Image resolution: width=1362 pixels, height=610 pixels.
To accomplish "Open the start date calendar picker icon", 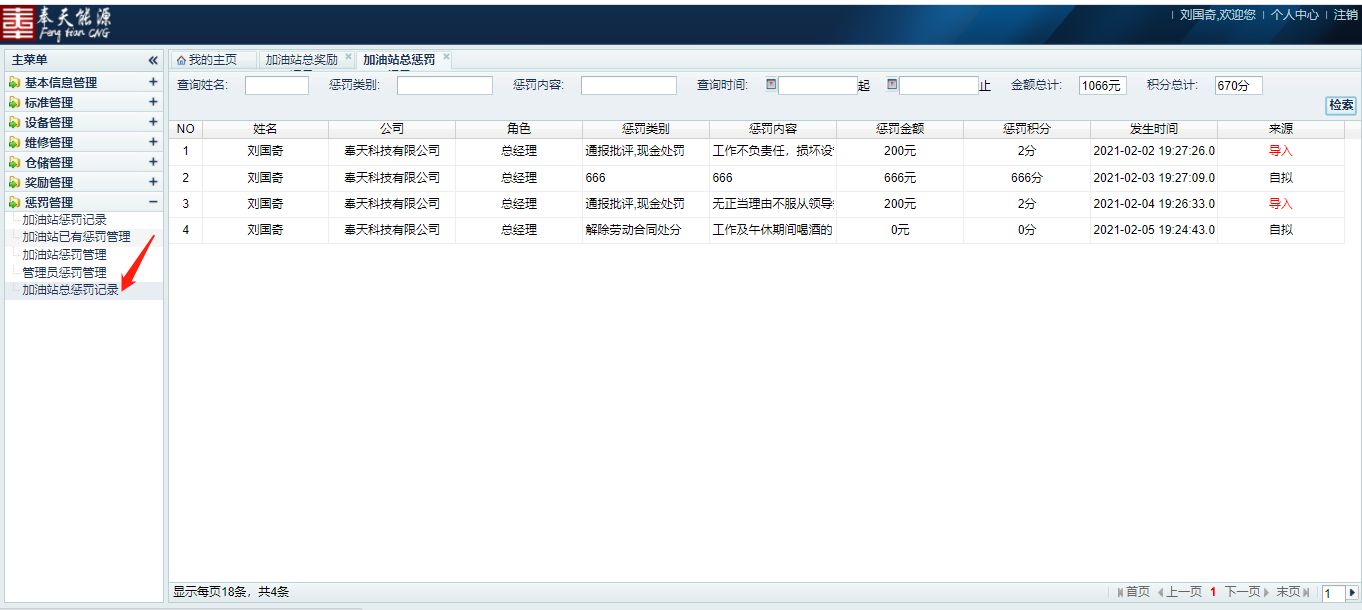I will tap(771, 85).
